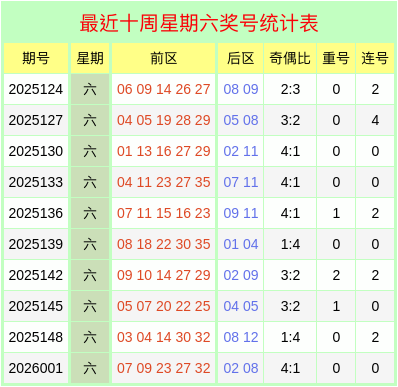The height and width of the screenshot is (387, 398).
Task: Click the 连号 value 4 in row 2025127
Action: click(375, 120)
